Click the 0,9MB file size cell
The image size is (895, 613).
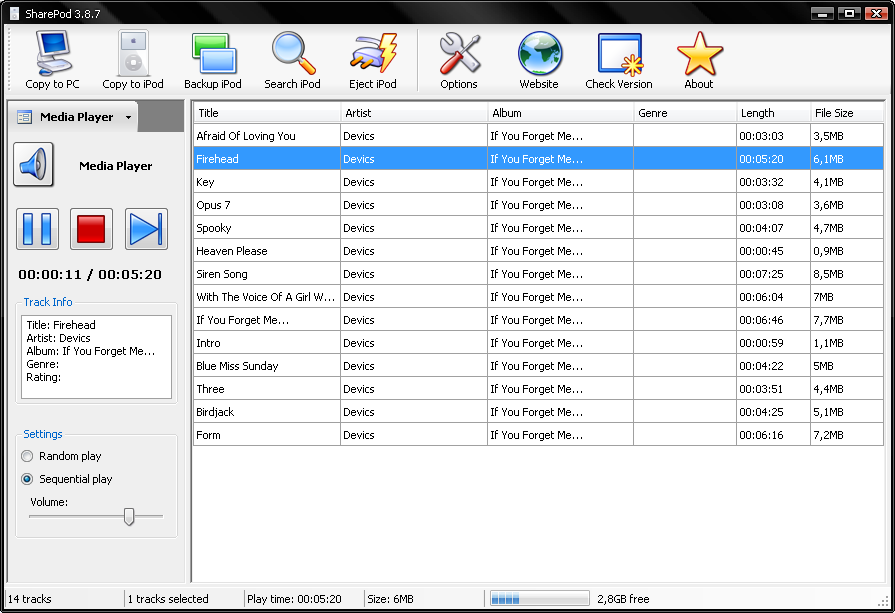coord(847,251)
